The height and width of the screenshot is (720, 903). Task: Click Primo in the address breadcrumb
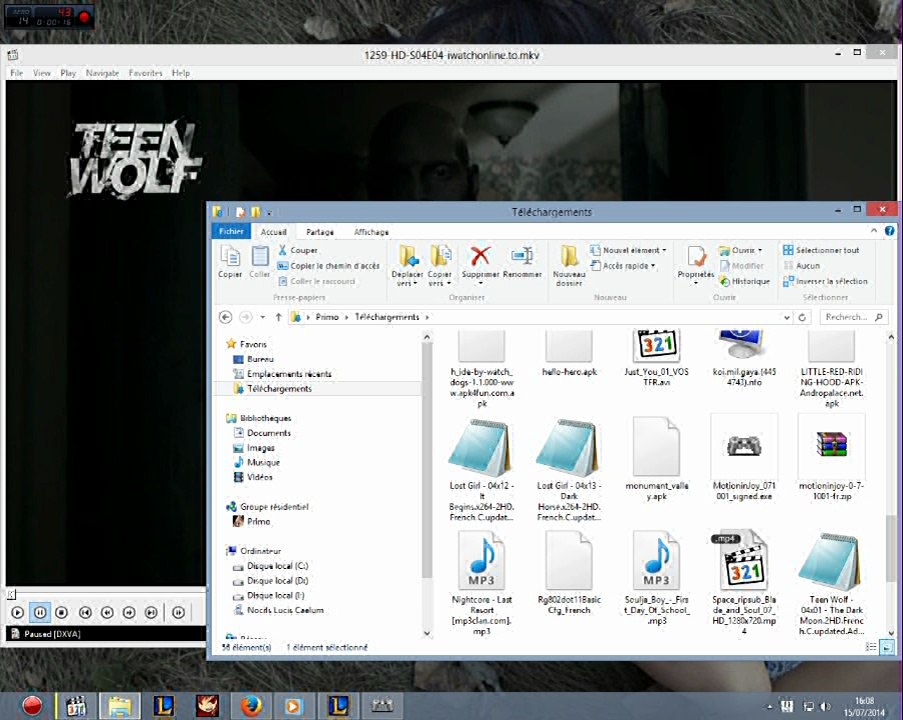(327, 317)
